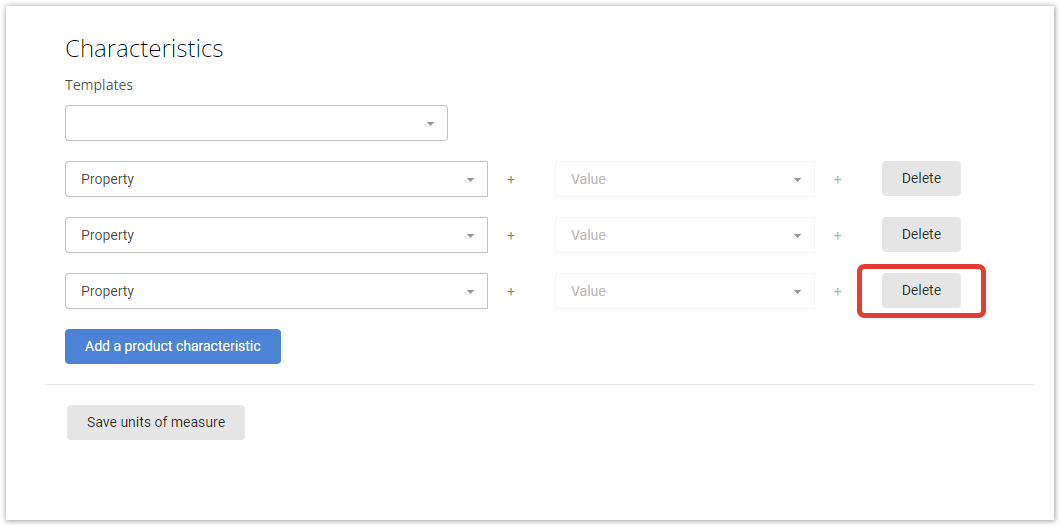Image resolution: width=1060 pixels, height=526 pixels.
Task: Delete the second characteristic row
Action: pos(921,235)
